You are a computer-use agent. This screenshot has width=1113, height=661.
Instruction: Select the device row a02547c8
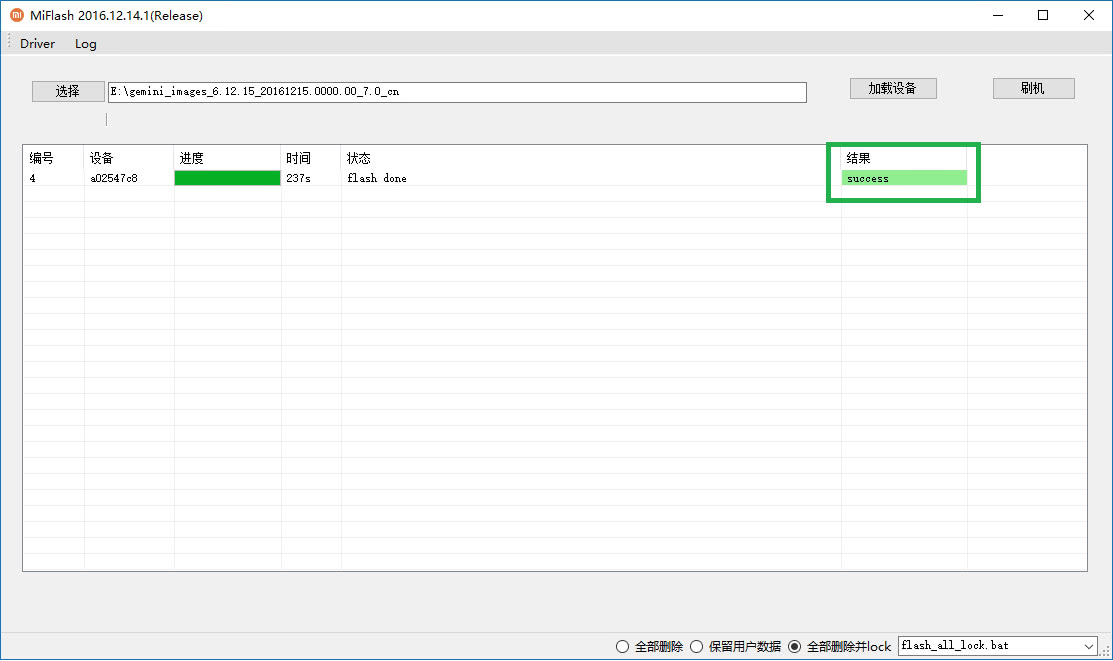coord(120,177)
